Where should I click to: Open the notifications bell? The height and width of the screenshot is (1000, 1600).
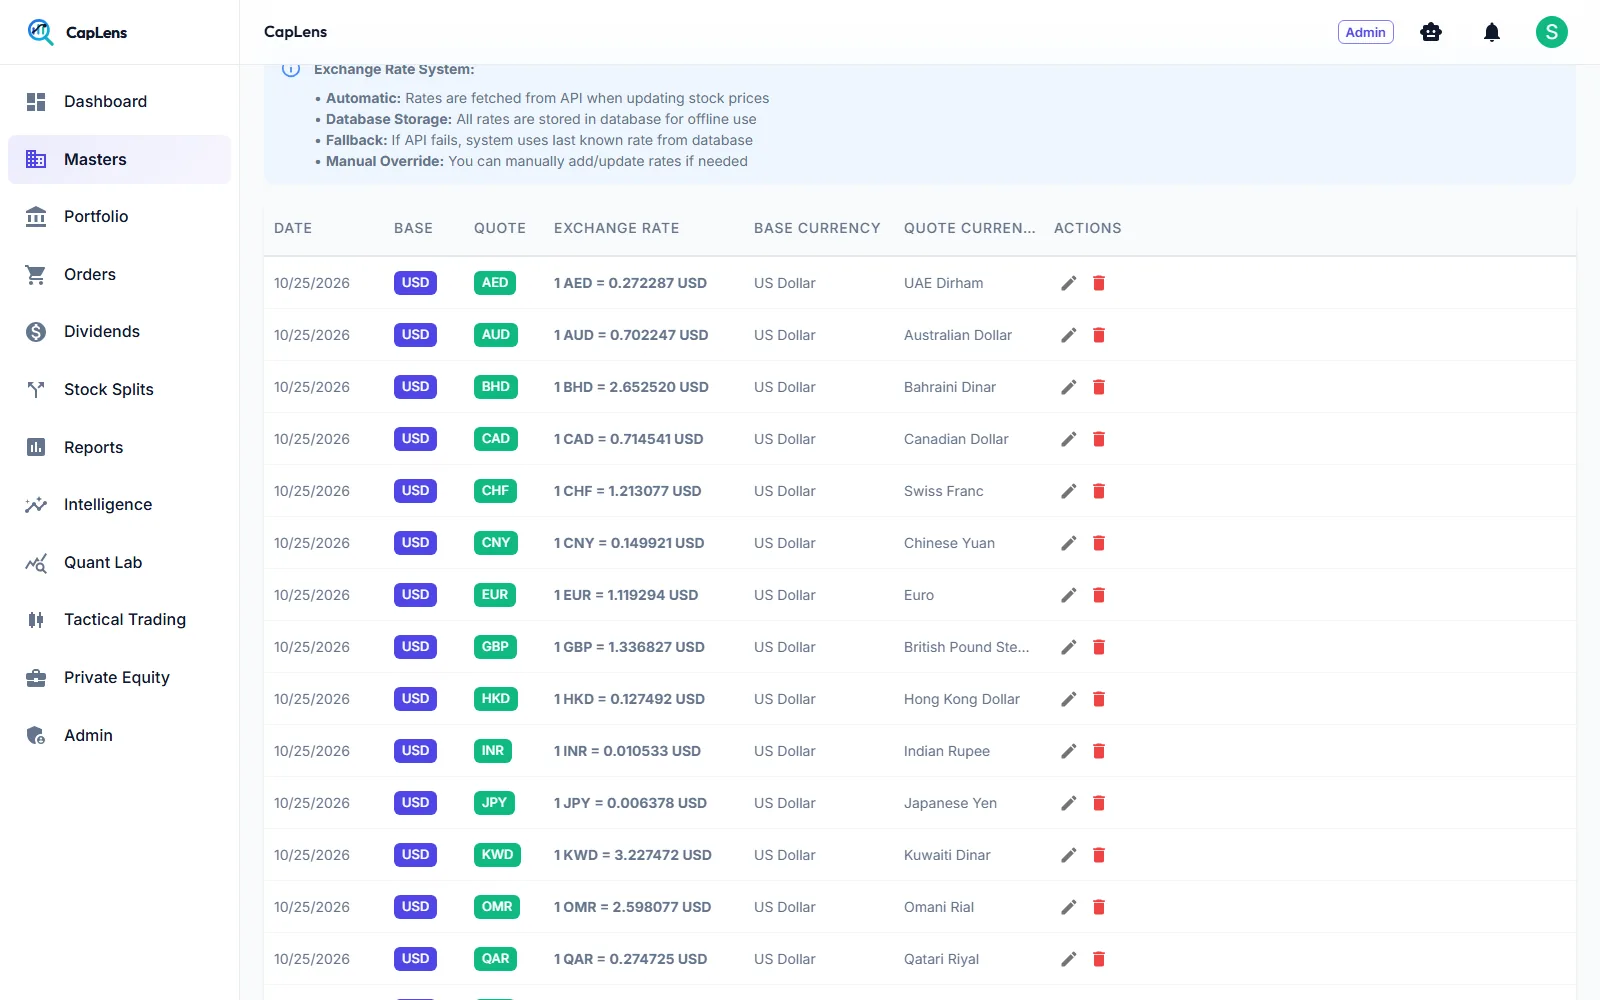(x=1492, y=32)
